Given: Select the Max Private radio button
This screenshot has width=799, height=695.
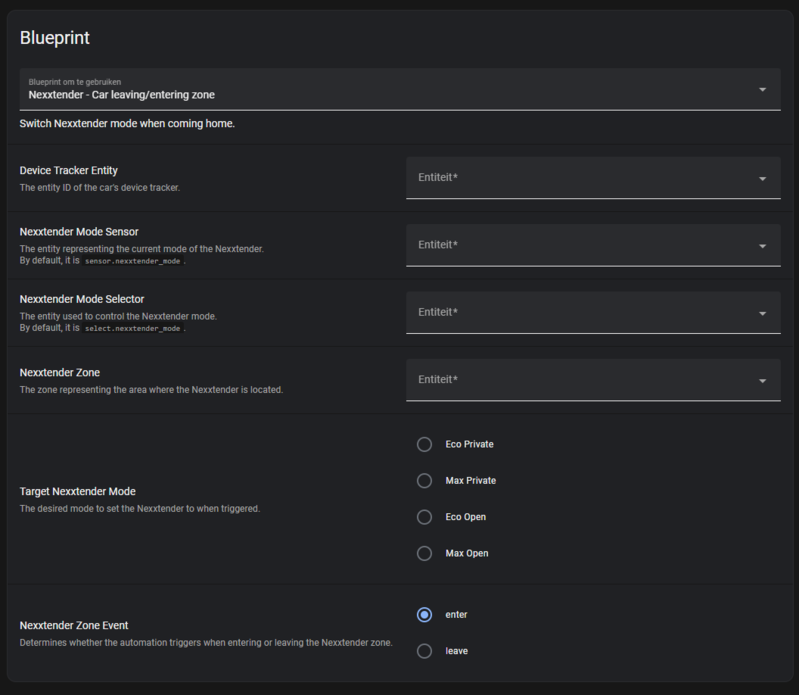Looking at the screenshot, I should tap(424, 480).
